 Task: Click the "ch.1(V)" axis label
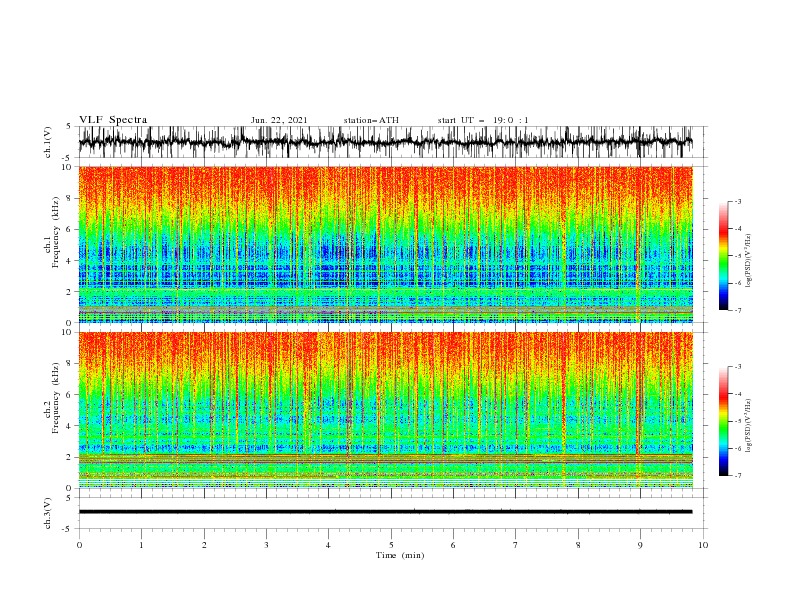pos(47,142)
